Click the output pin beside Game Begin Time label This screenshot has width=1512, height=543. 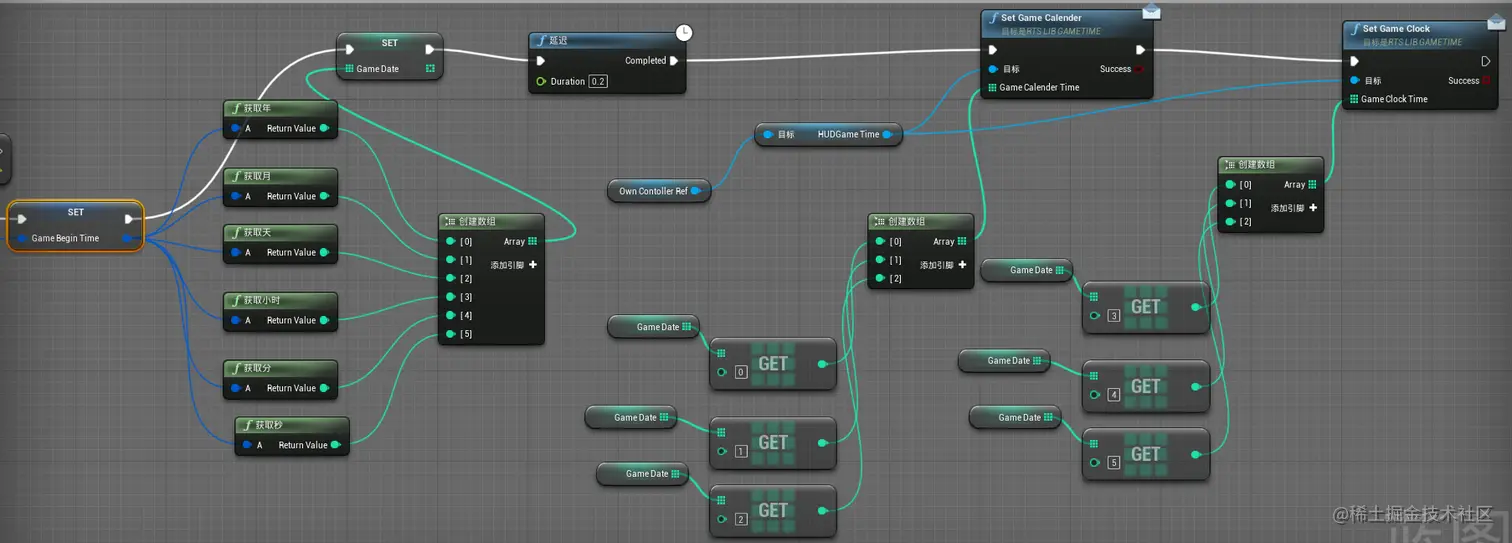tap(127, 239)
